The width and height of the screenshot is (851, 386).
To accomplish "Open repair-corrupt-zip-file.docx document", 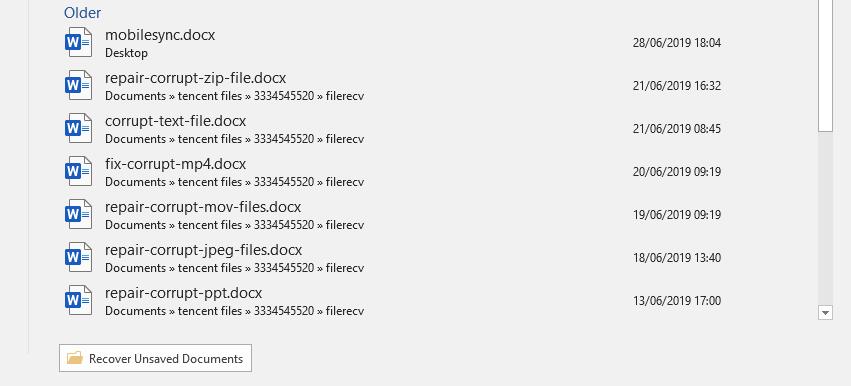I will click(x=195, y=78).
